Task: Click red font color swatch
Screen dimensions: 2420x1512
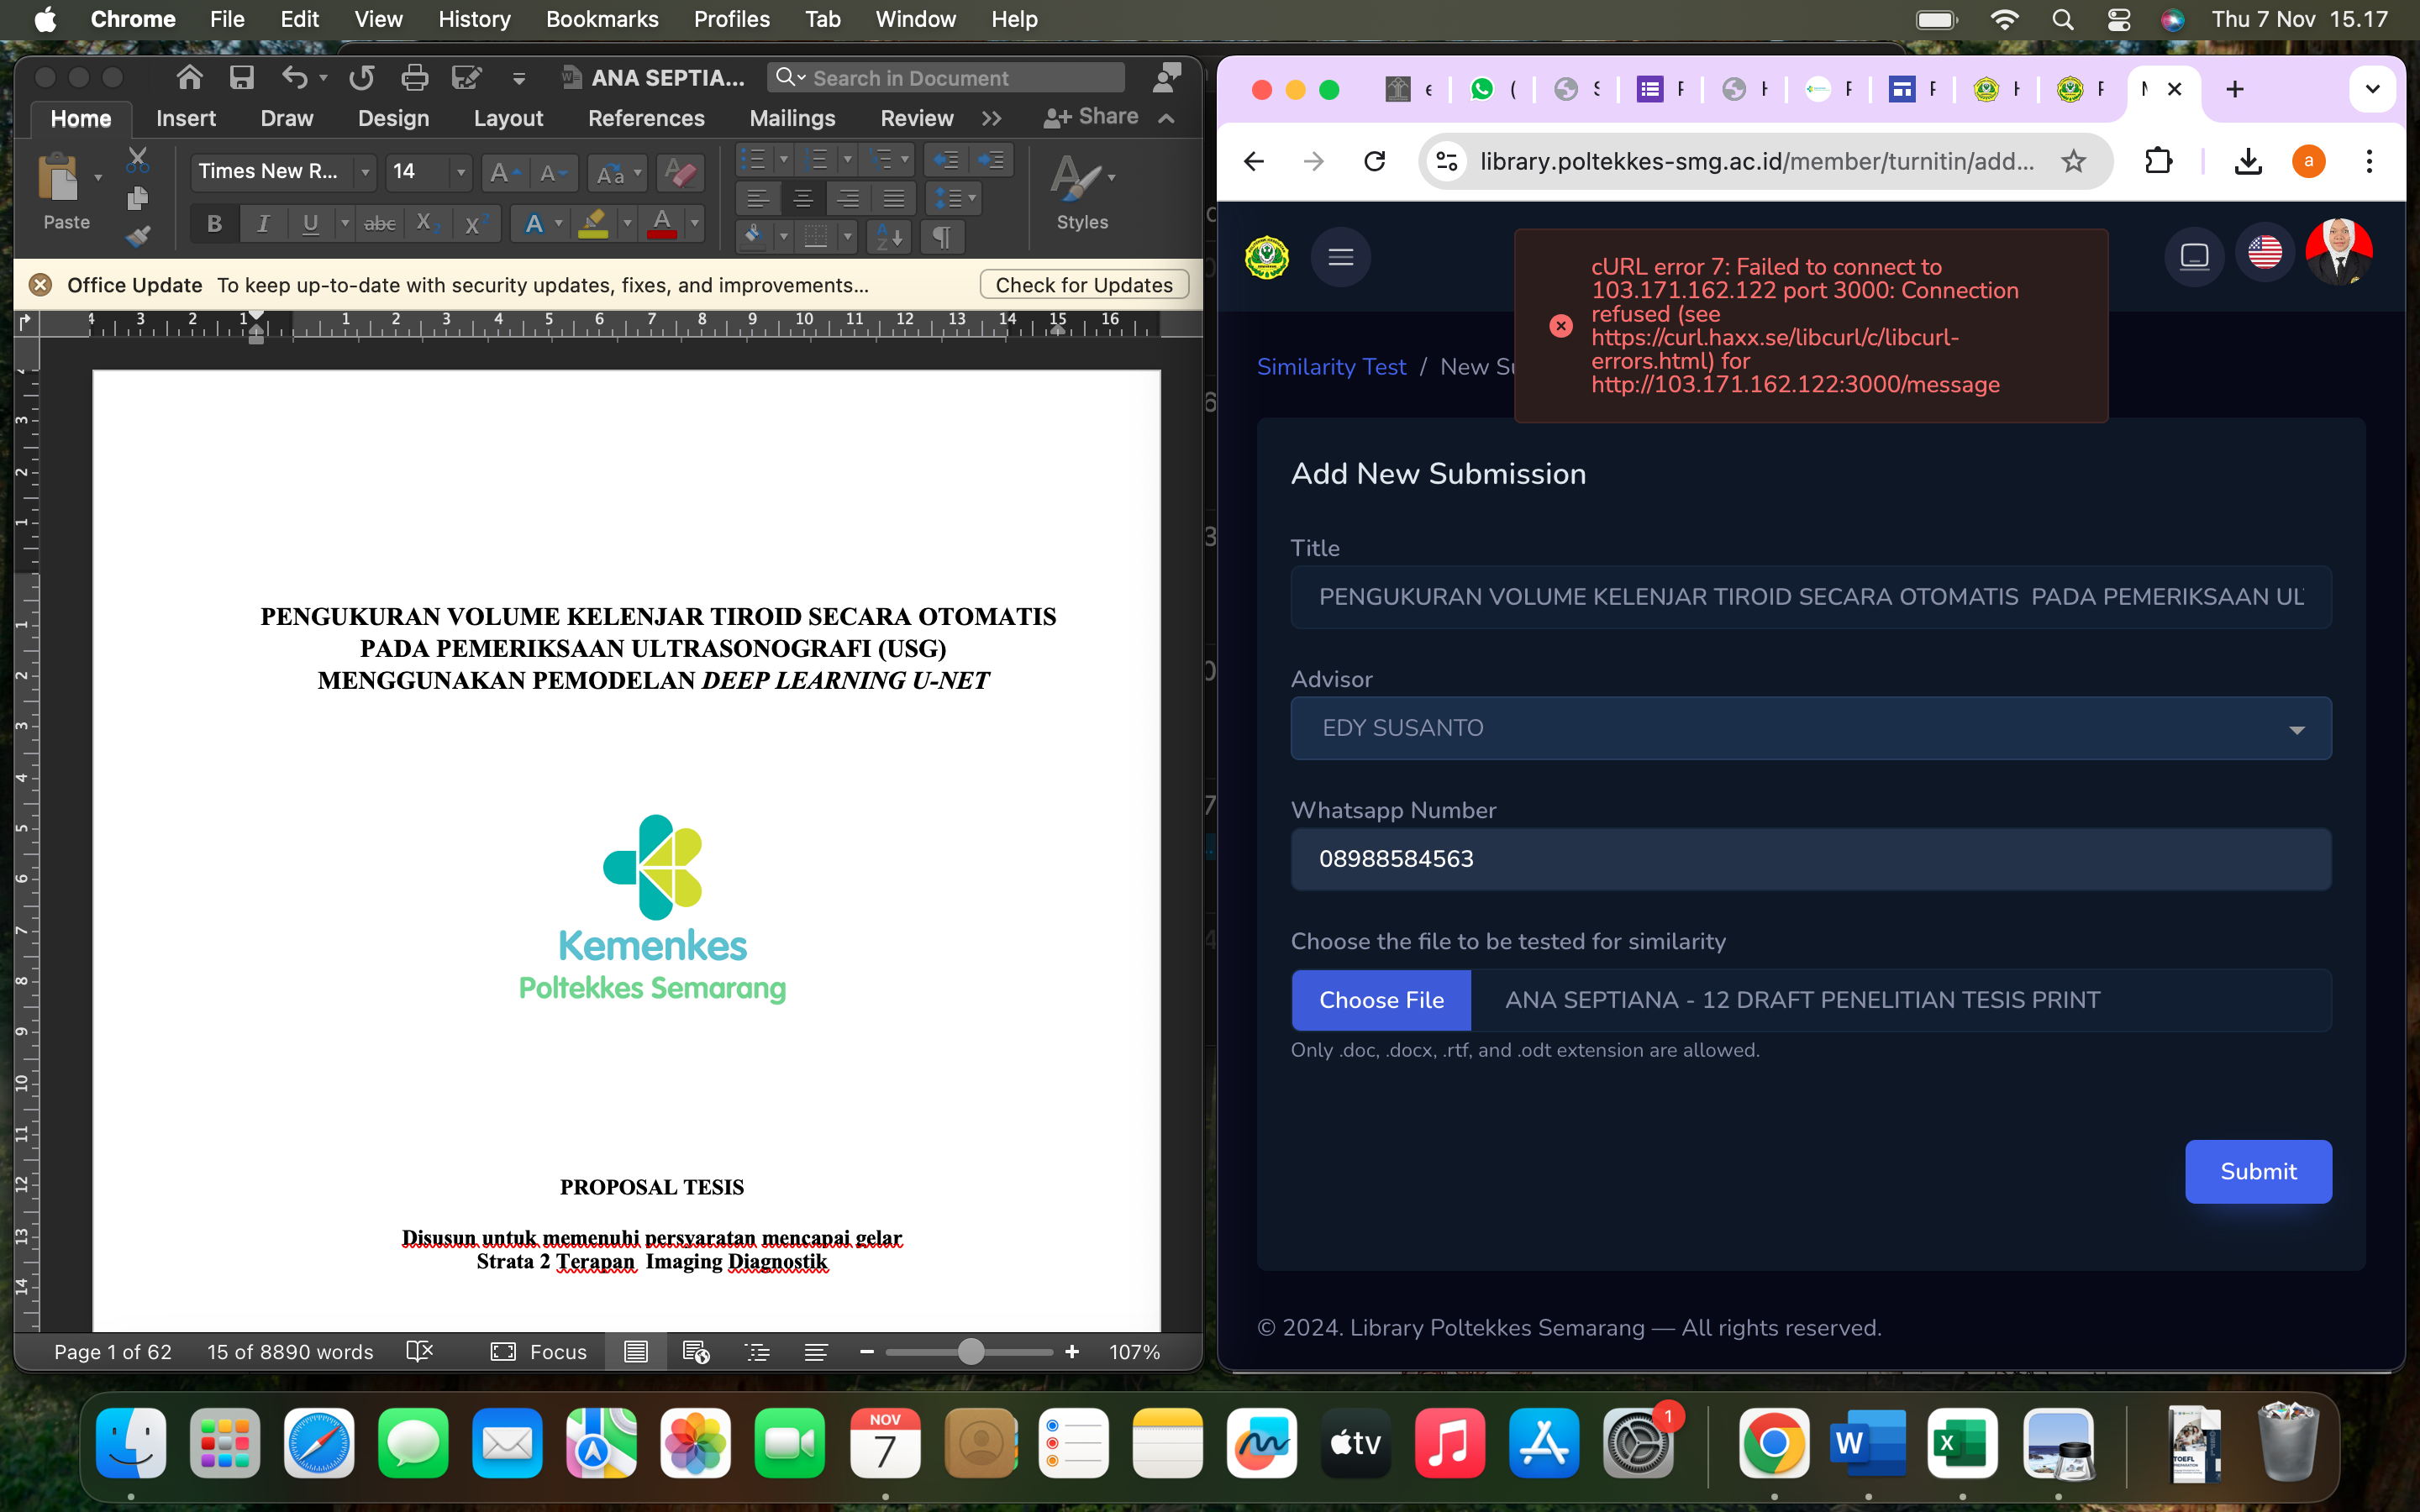Action: click(x=662, y=224)
